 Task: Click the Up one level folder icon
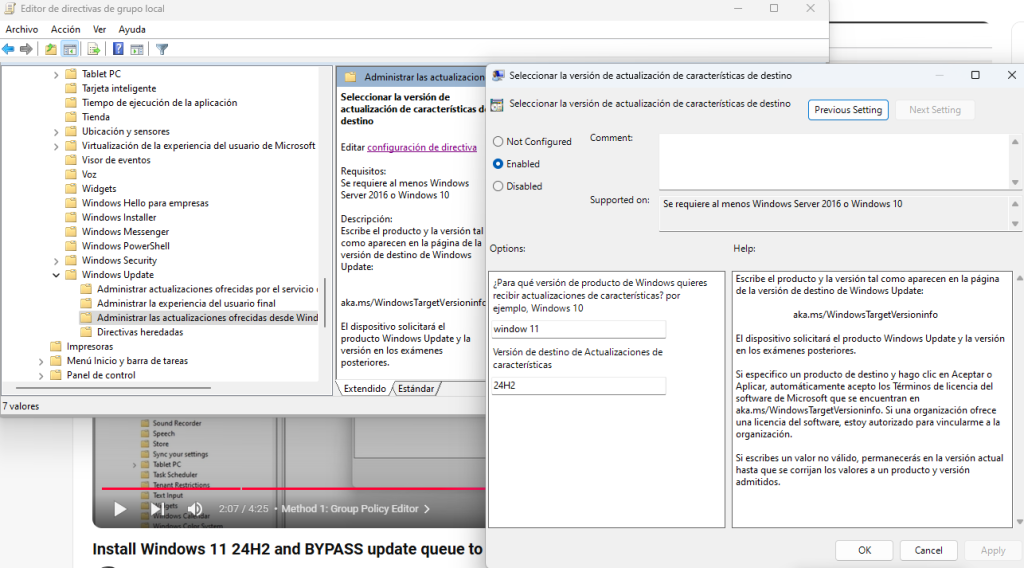(x=51, y=49)
